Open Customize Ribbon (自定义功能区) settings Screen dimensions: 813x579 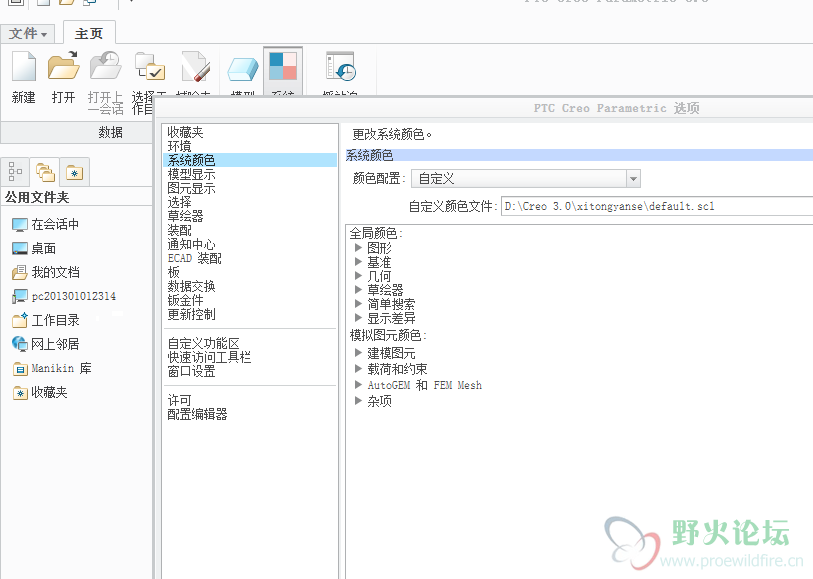tap(203, 343)
